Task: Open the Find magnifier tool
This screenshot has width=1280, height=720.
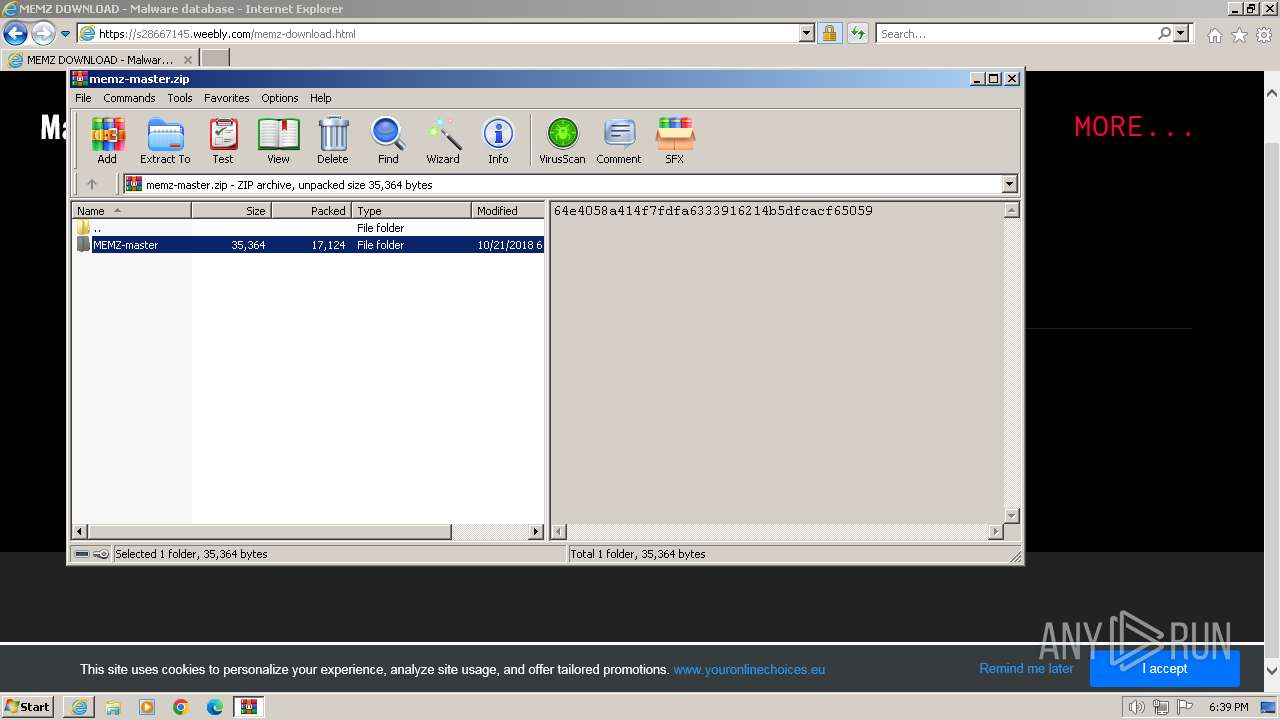Action: click(x=388, y=140)
